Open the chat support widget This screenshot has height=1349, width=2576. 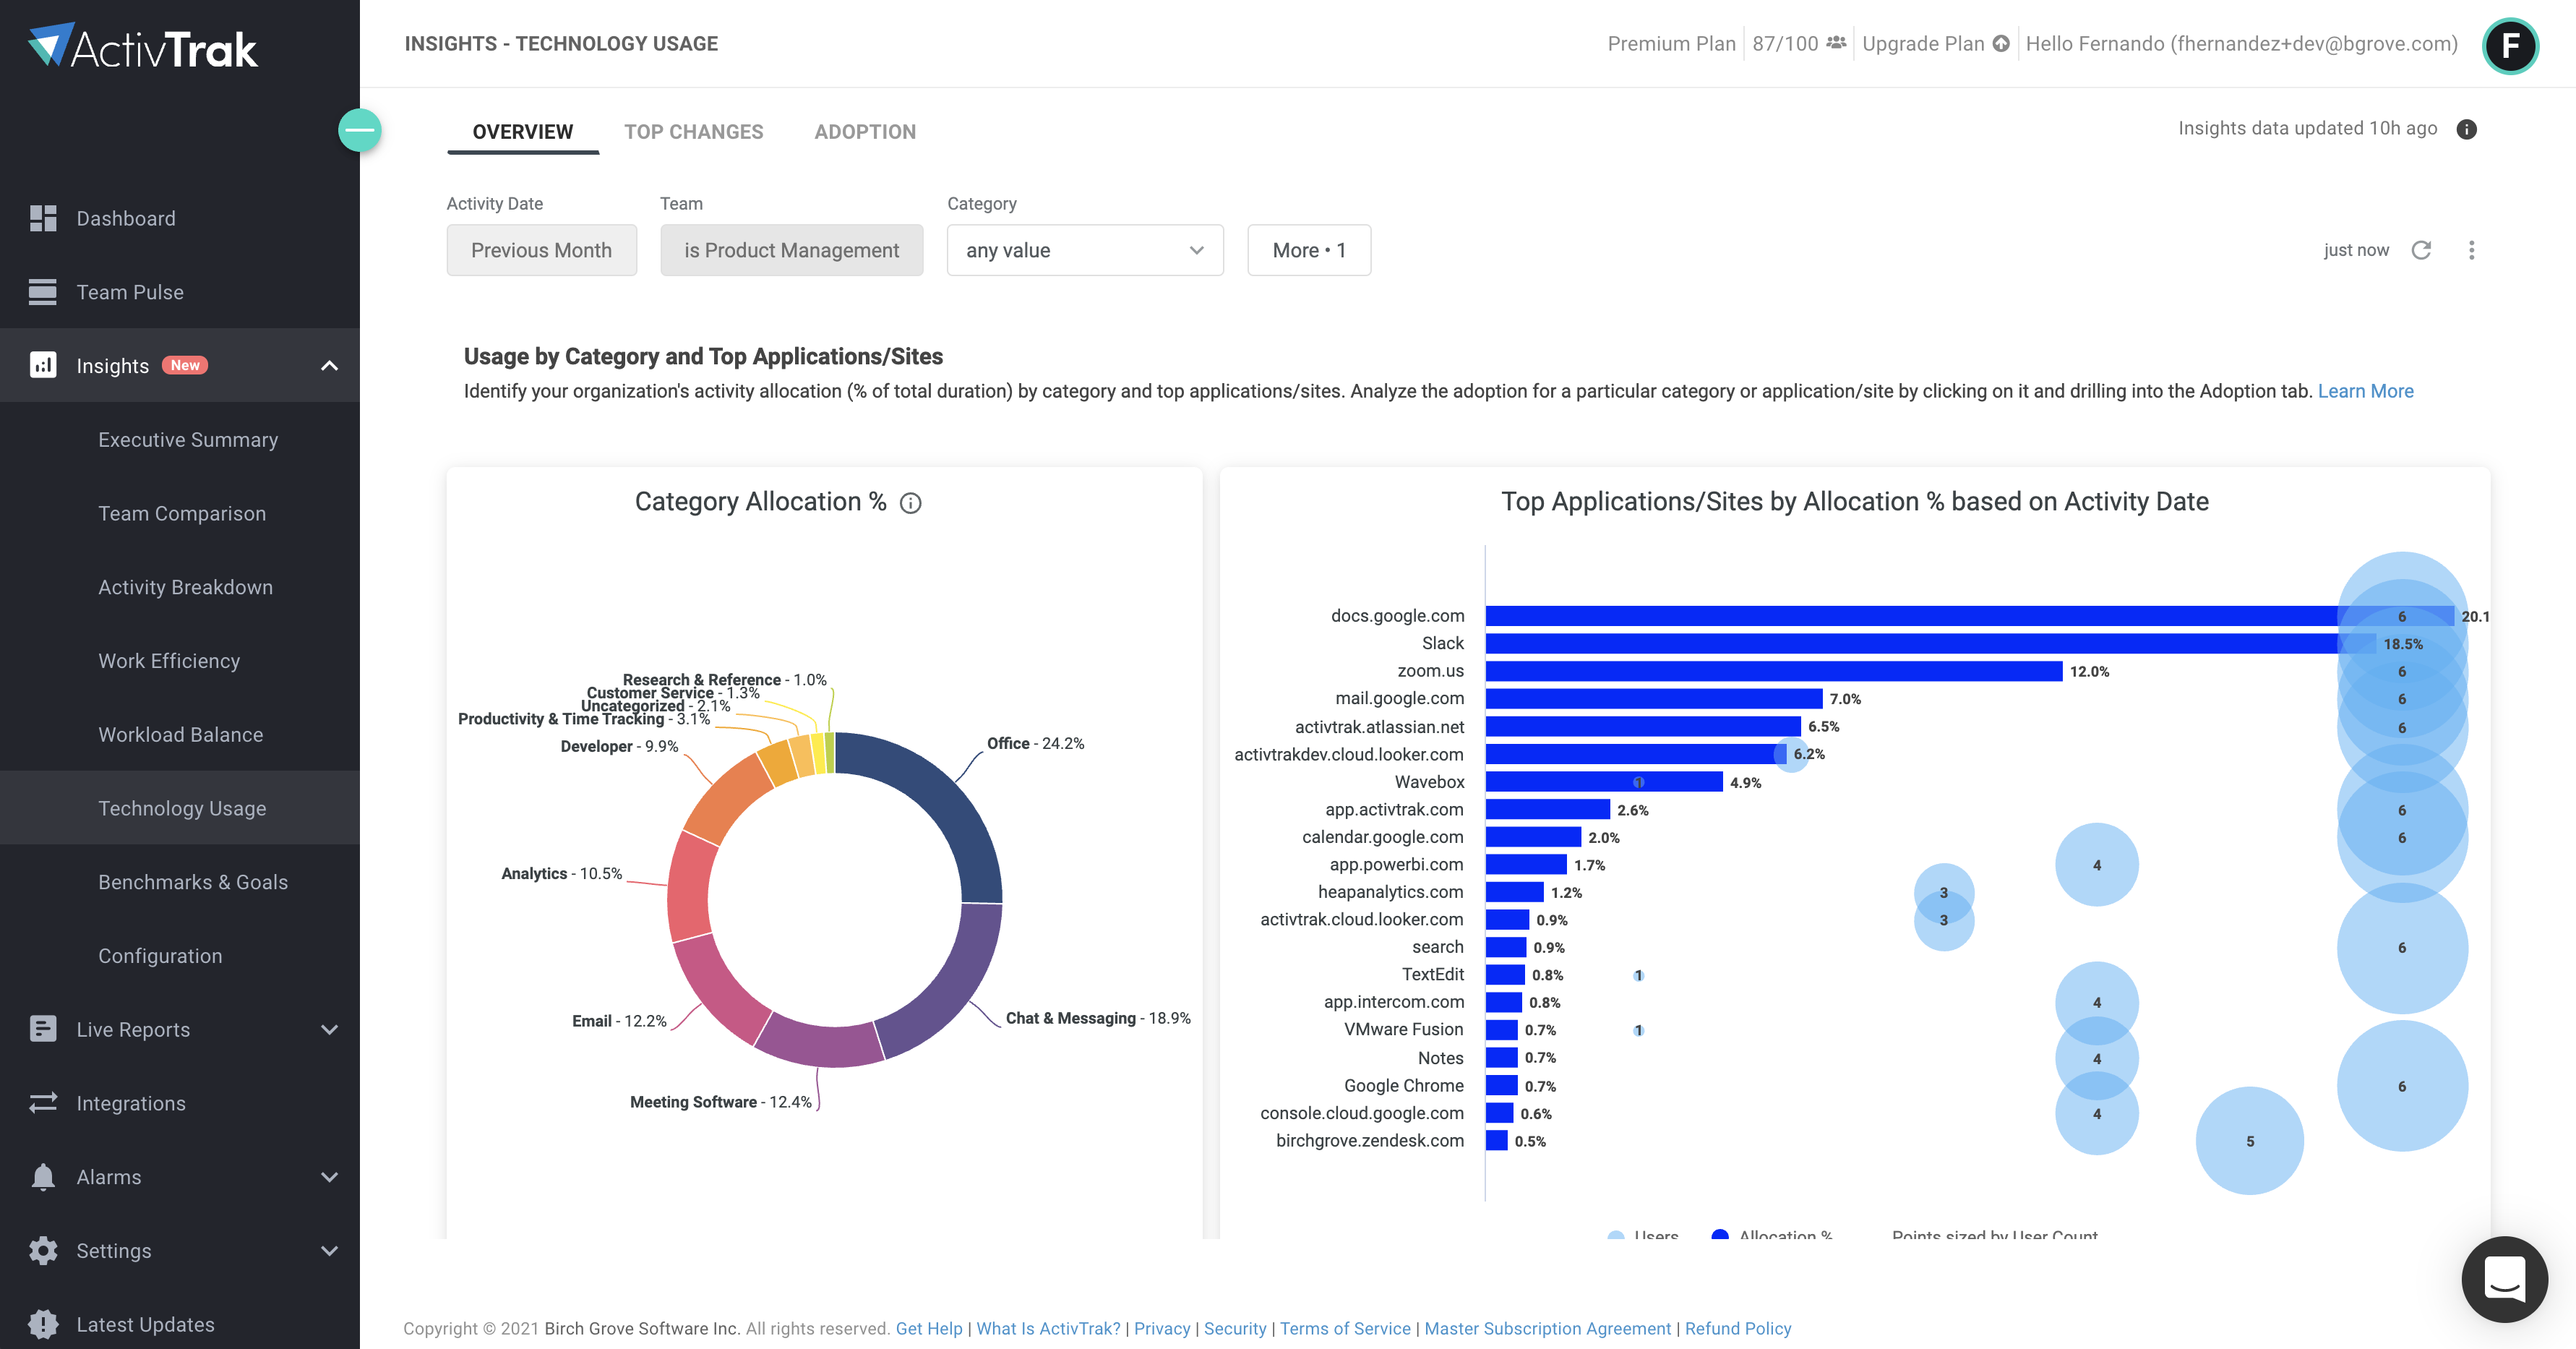coord(2505,1279)
